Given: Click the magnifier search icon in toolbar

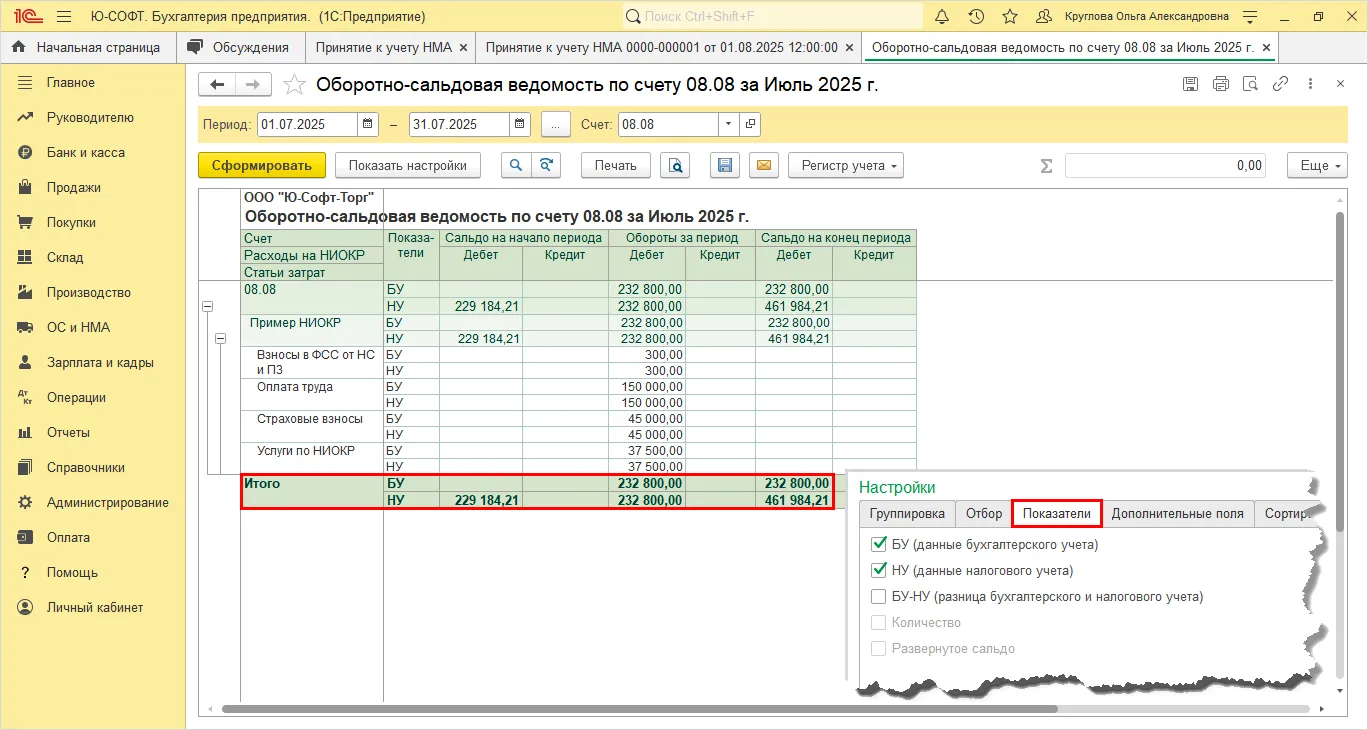Looking at the screenshot, I should point(516,166).
